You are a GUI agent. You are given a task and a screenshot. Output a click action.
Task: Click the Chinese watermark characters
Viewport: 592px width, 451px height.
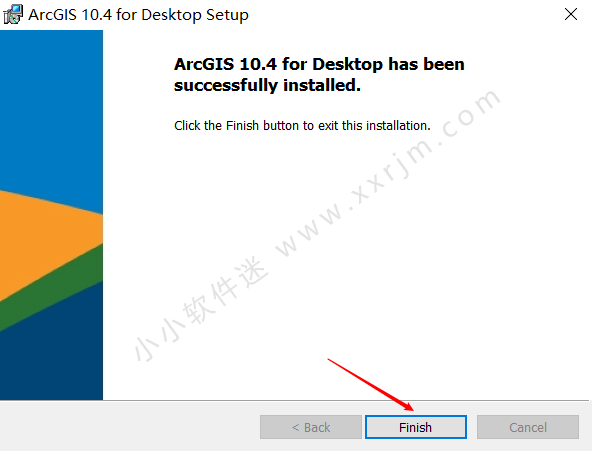point(201,309)
